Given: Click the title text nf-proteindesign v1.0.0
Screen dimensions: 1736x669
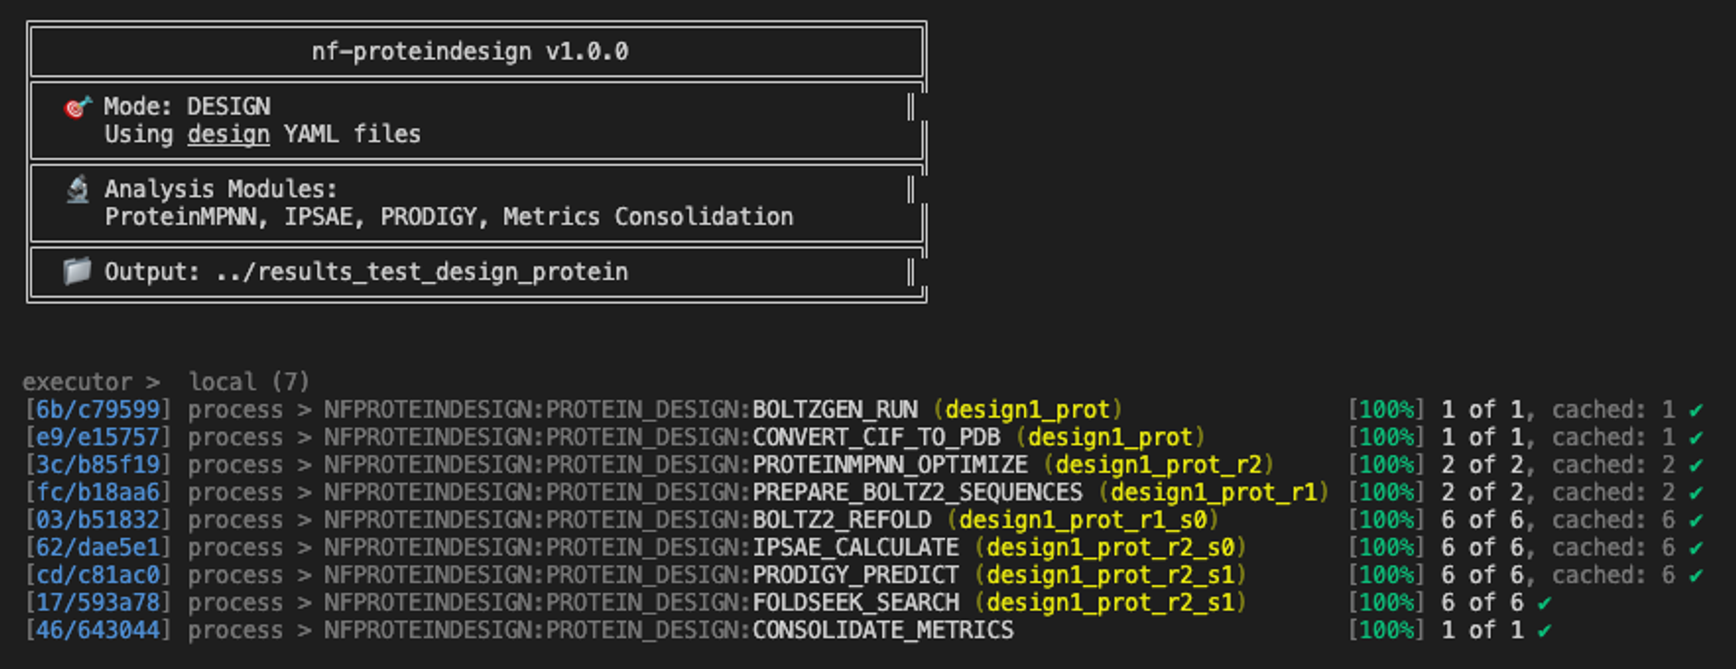Looking at the screenshot, I should click(x=470, y=51).
